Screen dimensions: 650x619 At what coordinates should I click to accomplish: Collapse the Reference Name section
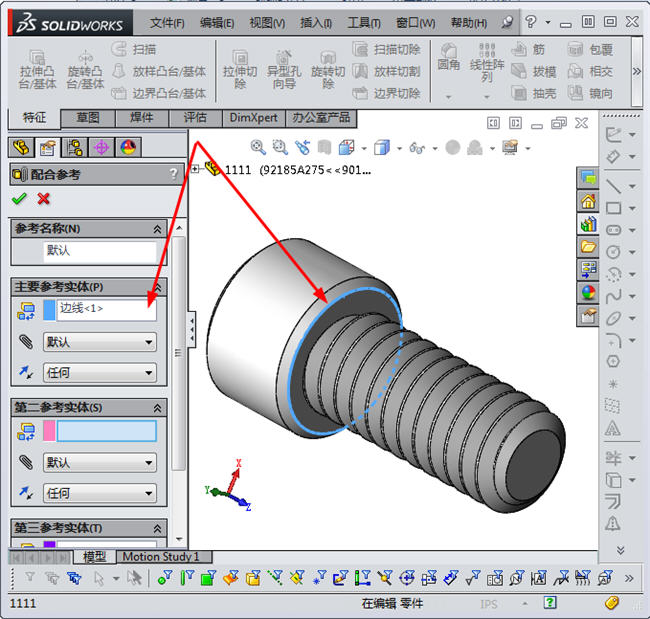158,229
